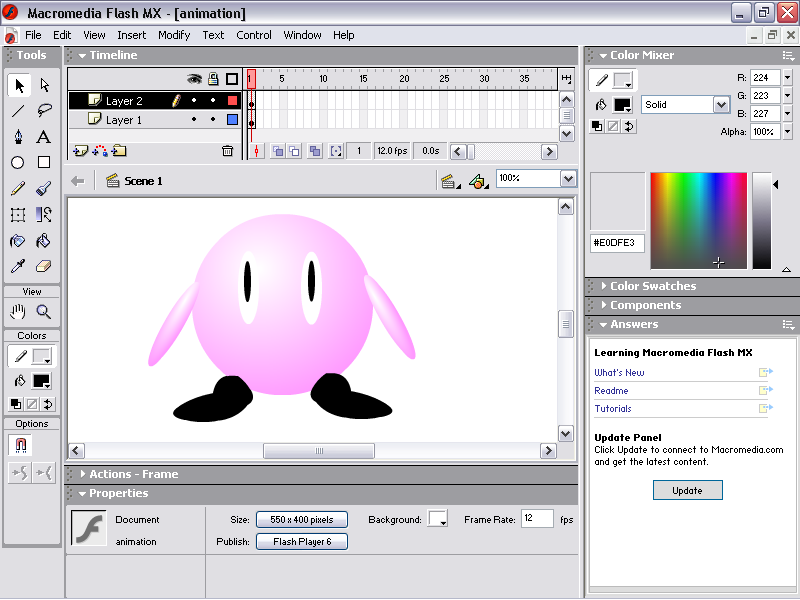Open the 100% stage zoom dropdown

[x=568, y=178]
